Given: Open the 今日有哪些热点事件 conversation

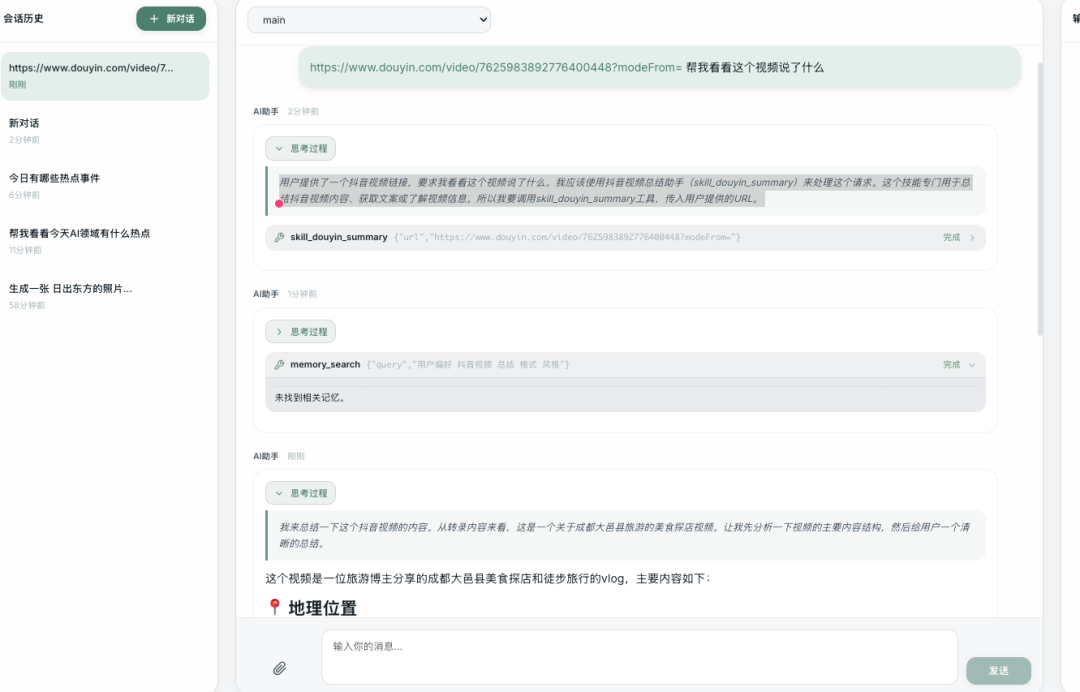Looking at the screenshot, I should coord(54,178).
